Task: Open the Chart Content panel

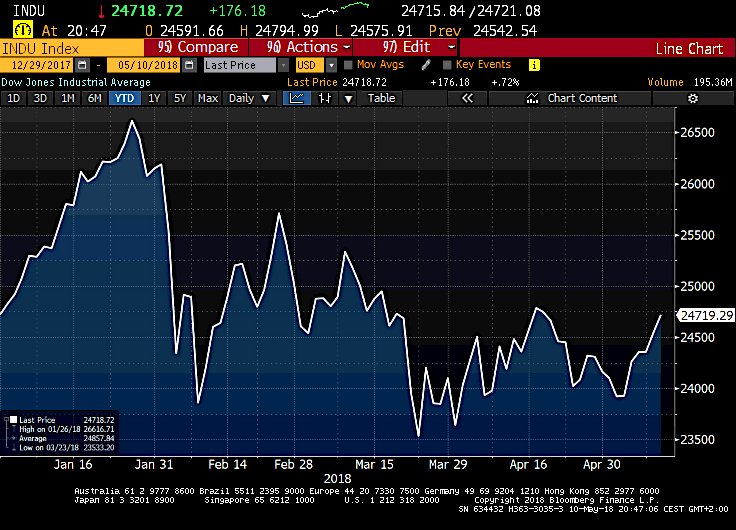Action: click(571, 98)
